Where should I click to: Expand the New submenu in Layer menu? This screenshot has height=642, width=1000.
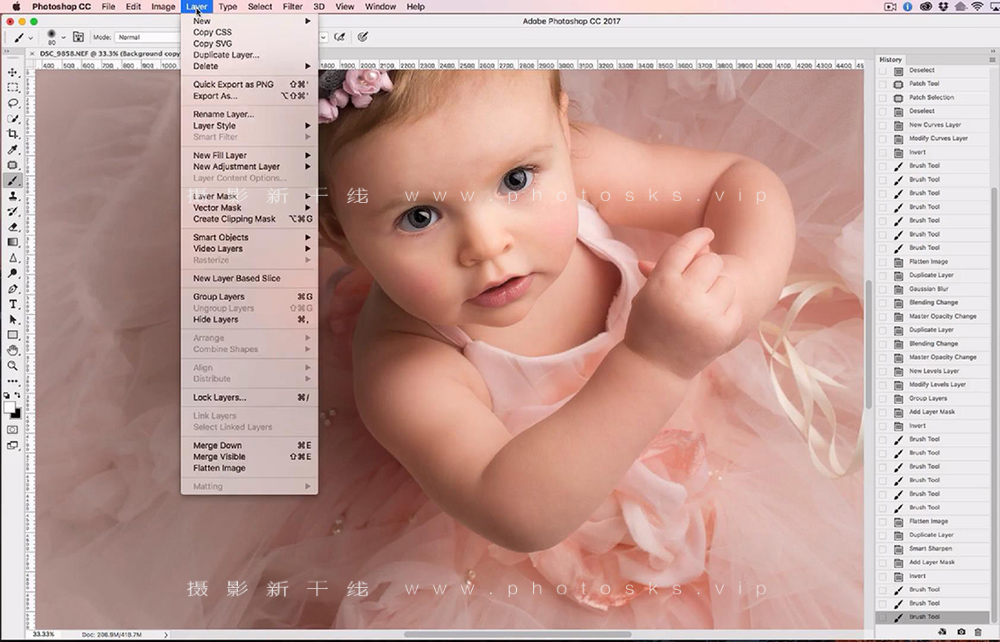249,21
